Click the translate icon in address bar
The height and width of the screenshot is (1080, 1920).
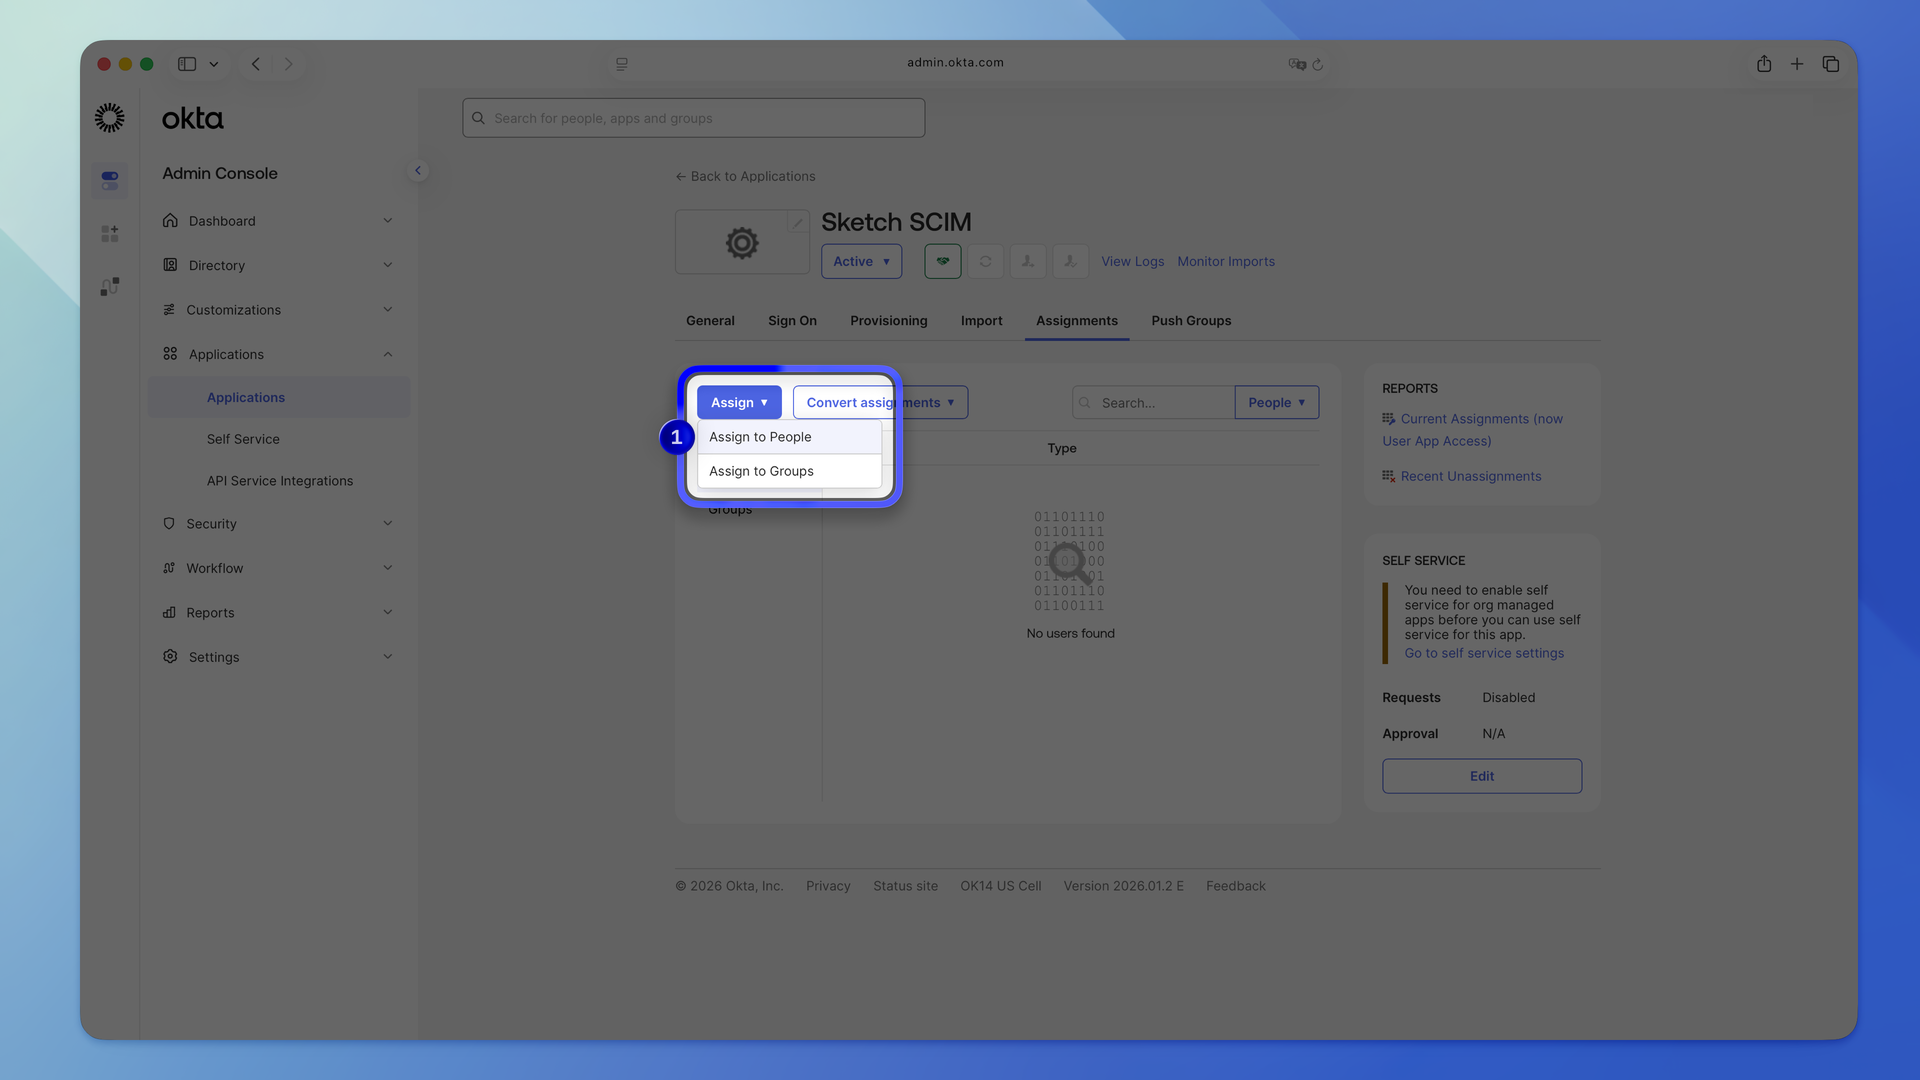click(1297, 64)
